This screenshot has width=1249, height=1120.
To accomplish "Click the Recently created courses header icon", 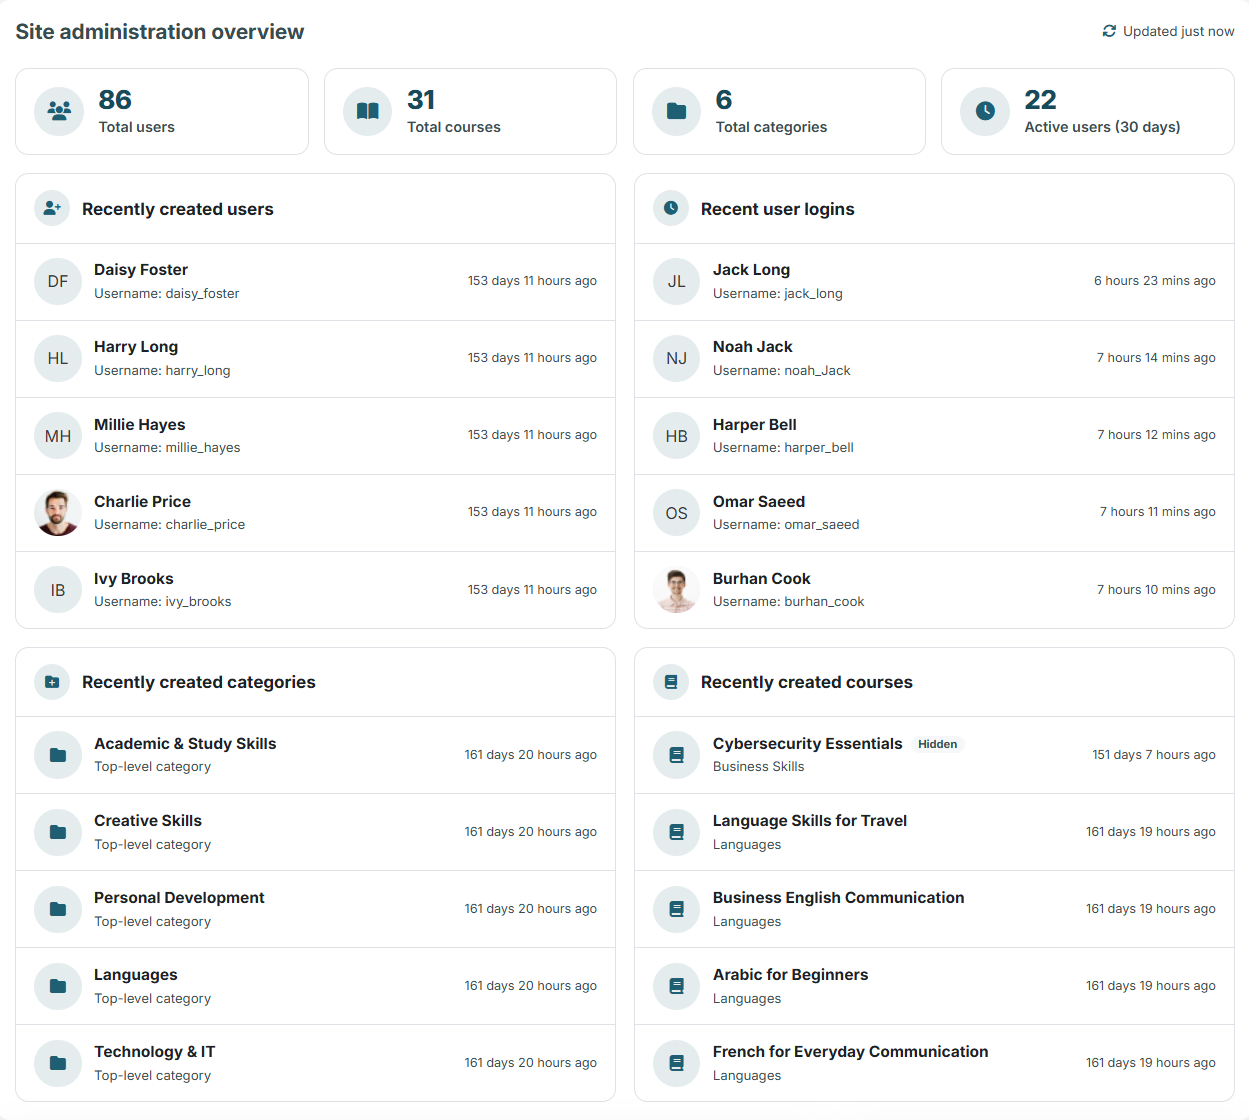I will click(x=671, y=682).
